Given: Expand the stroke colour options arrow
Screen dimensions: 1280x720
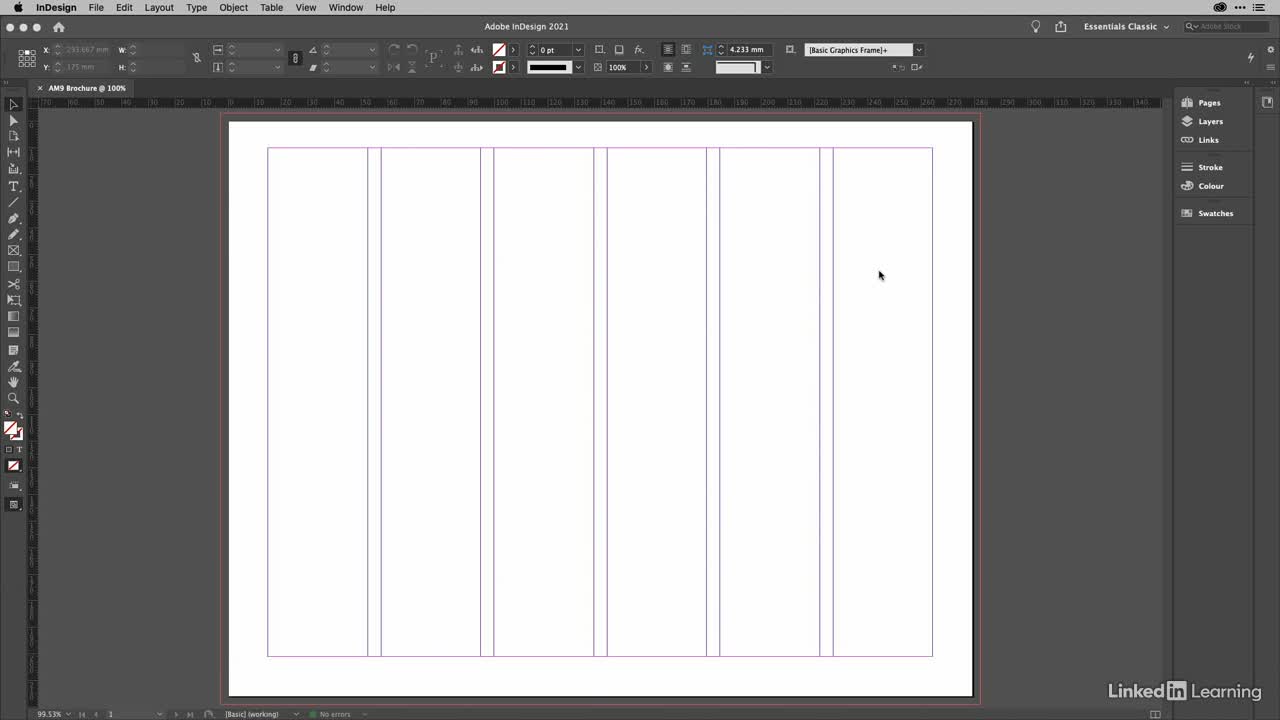Looking at the screenshot, I should click(513, 67).
